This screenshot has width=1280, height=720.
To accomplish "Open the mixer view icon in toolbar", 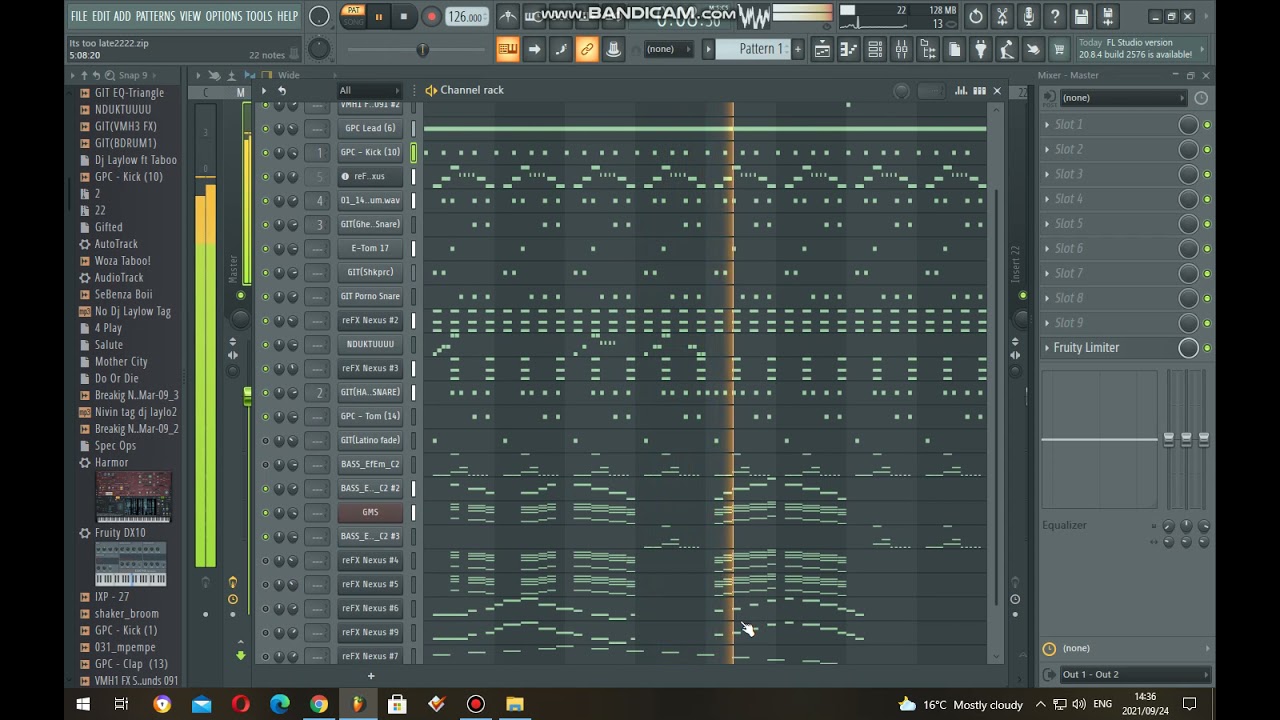I will pos(902,49).
